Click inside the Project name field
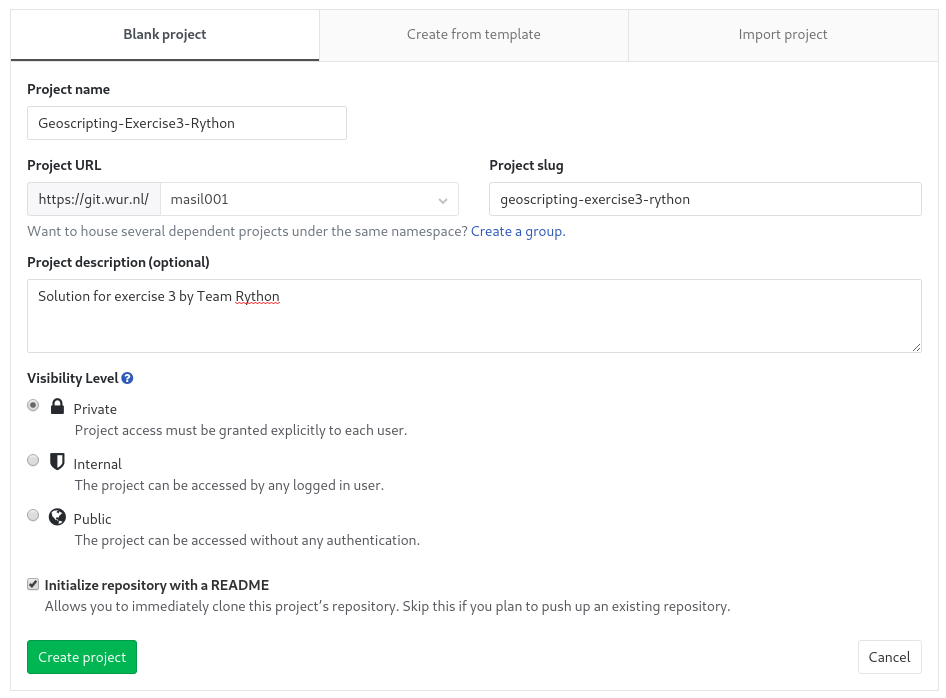 [186, 122]
